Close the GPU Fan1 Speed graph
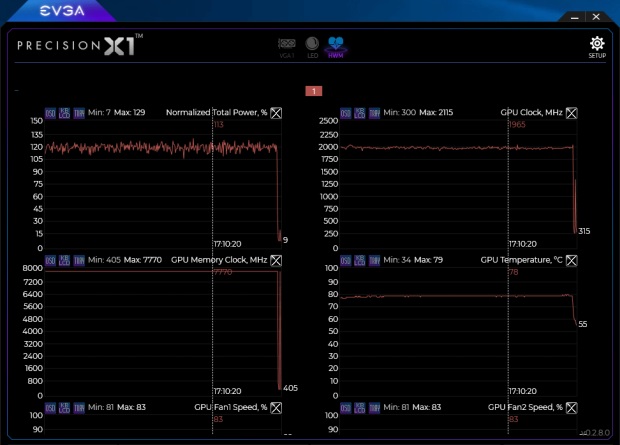Image resolution: width=620 pixels, height=445 pixels. 276,407
